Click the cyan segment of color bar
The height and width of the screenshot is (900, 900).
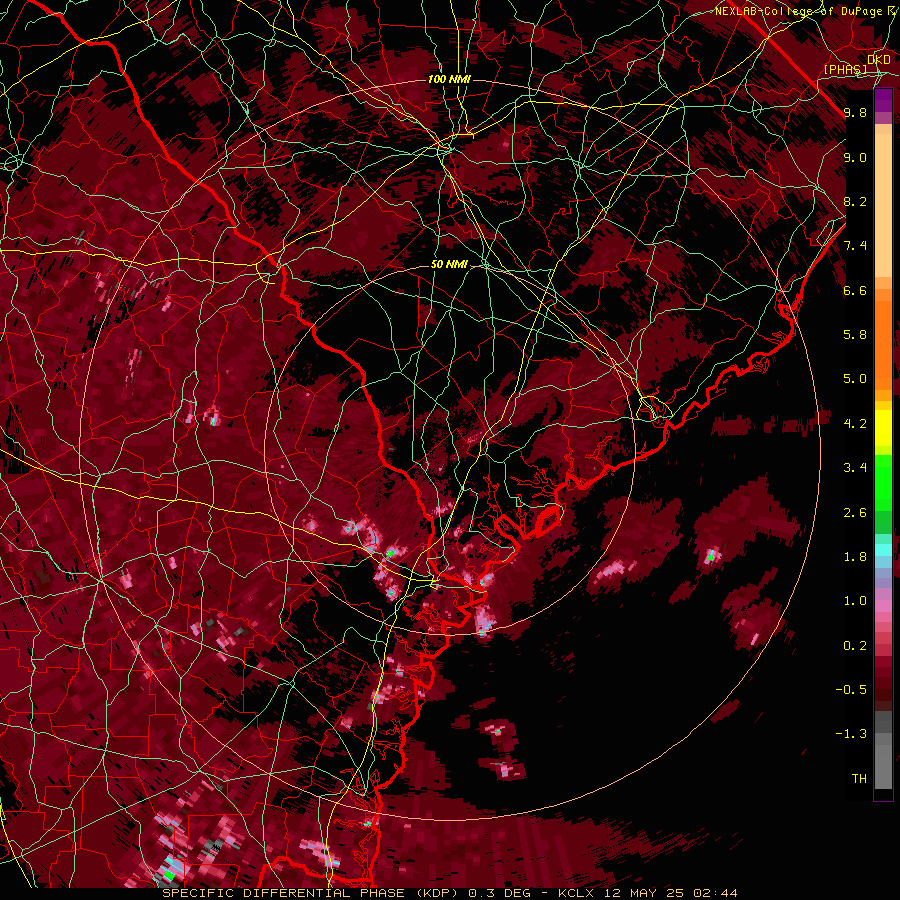(883, 550)
